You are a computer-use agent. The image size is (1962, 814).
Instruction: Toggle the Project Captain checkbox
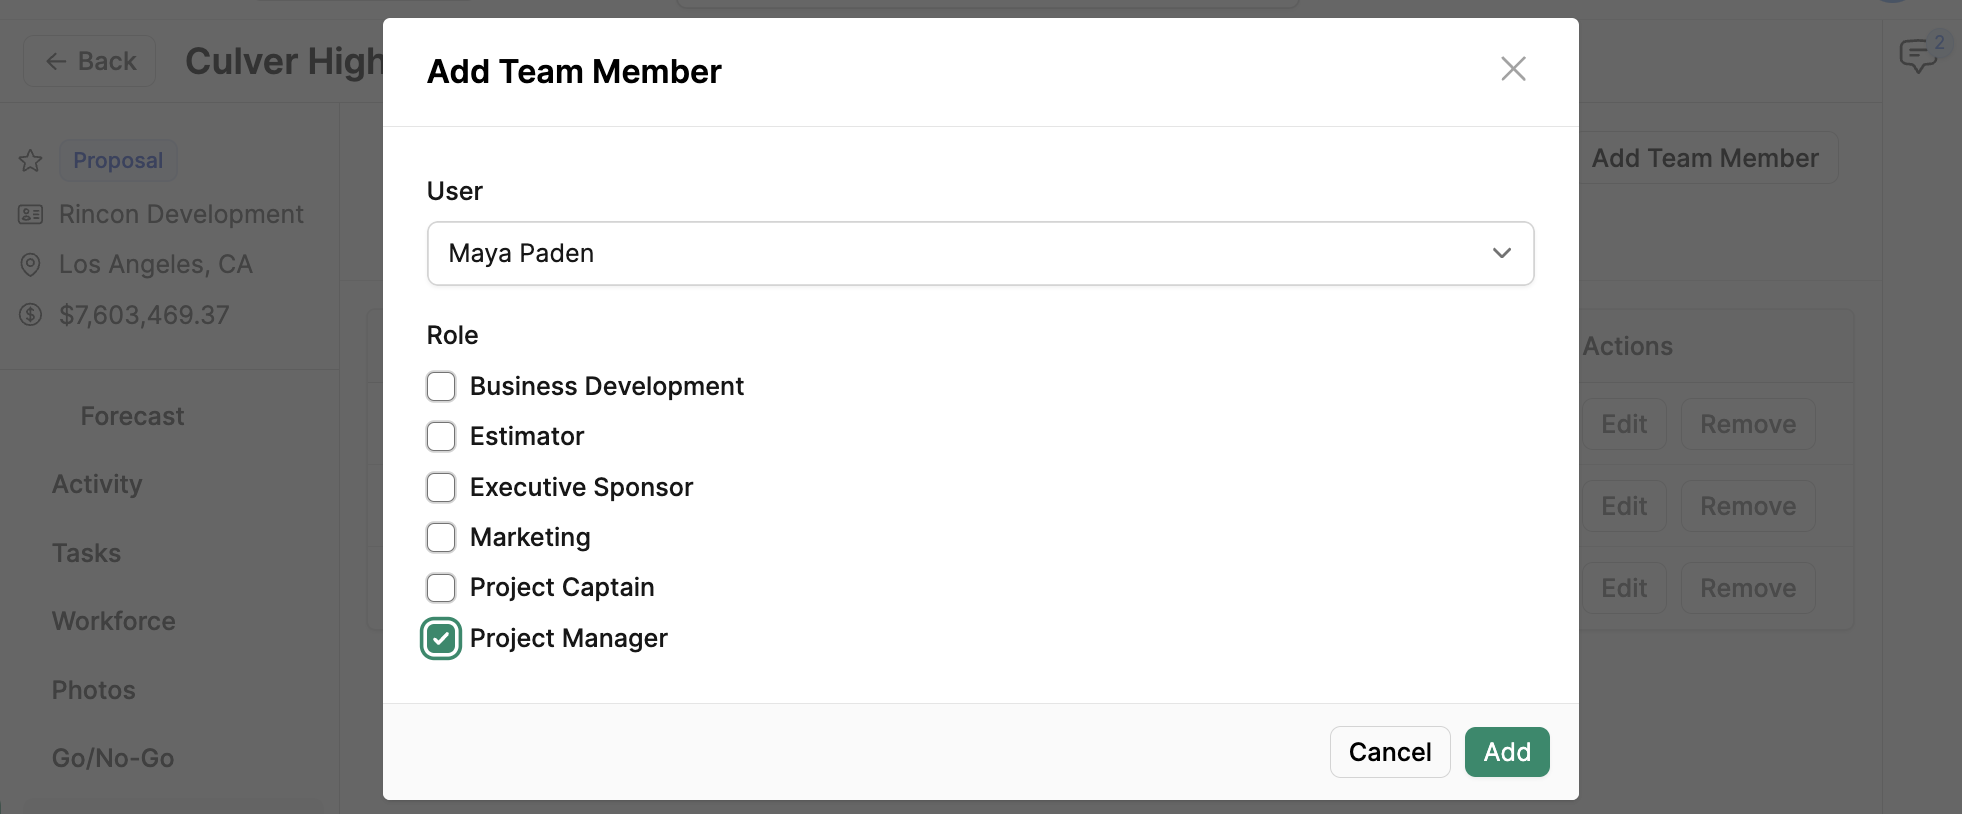click(x=441, y=587)
